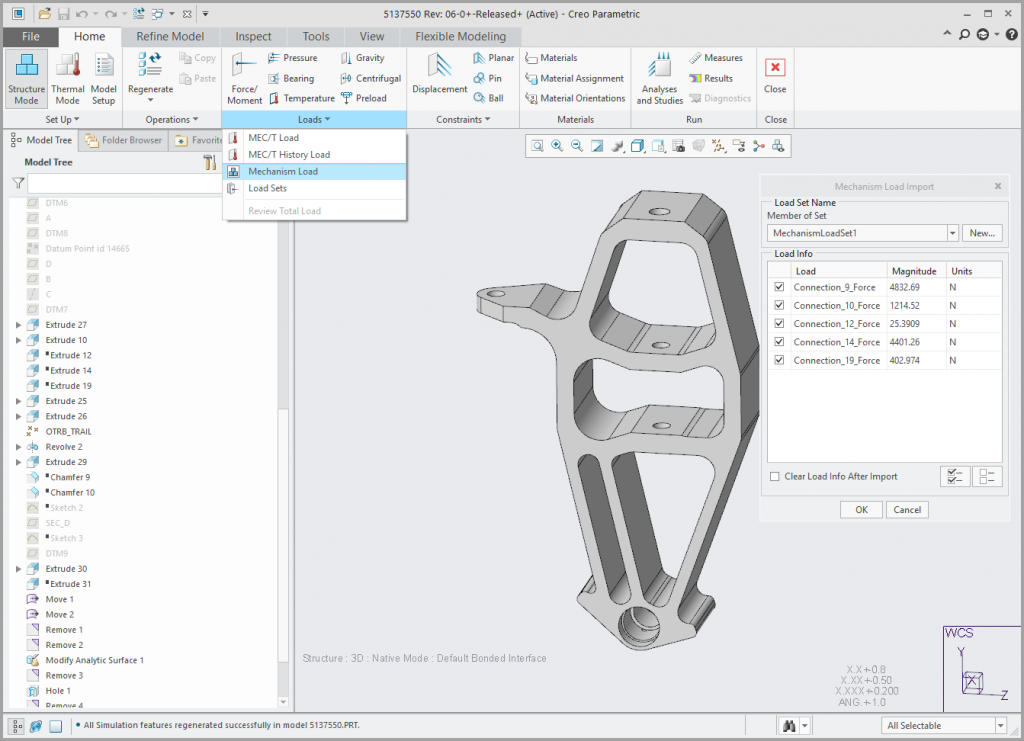Open MechanismLoadSet1 dropdown

[x=952, y=233]
